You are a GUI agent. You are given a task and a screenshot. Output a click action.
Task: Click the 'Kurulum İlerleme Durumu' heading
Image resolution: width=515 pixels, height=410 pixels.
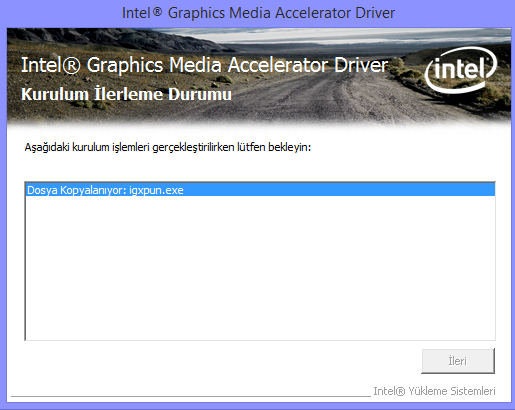[x=126, y=94]
